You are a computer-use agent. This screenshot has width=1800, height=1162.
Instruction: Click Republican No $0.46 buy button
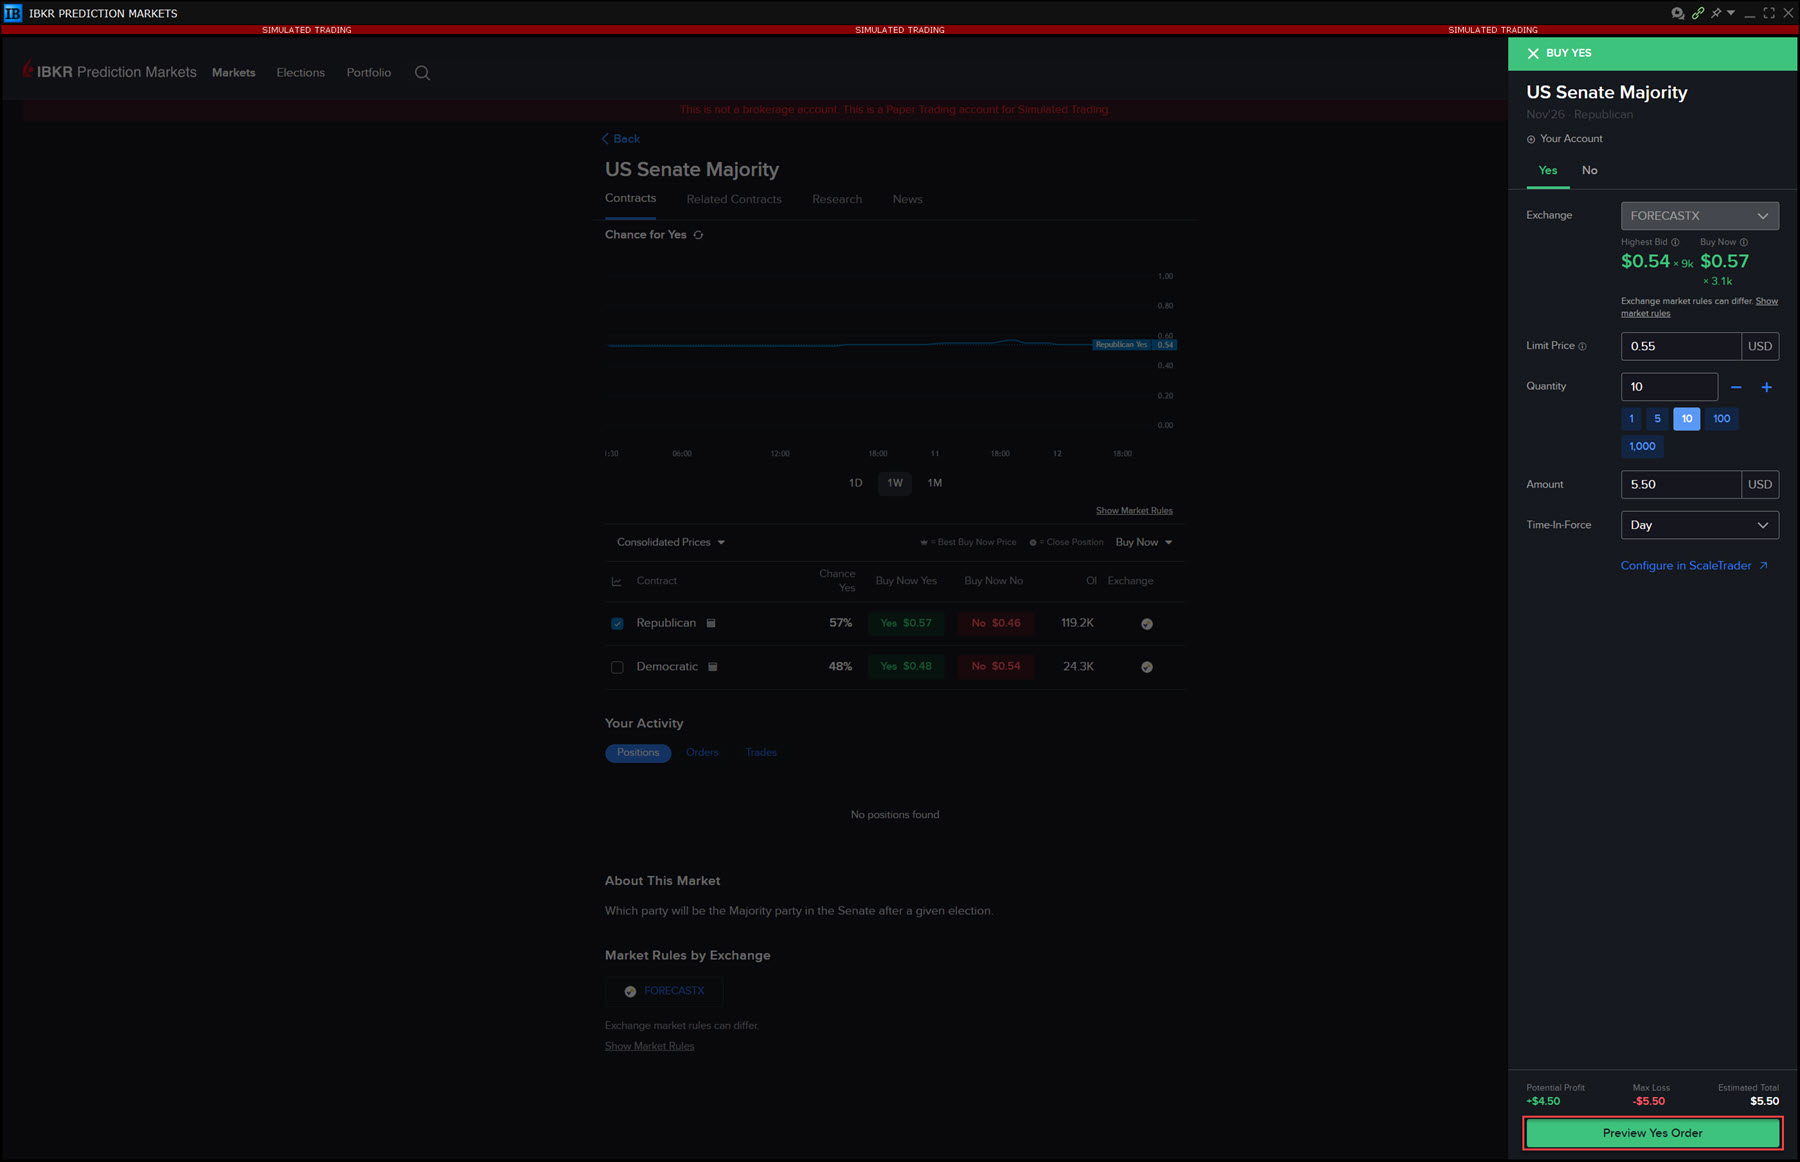coord(996,623)
